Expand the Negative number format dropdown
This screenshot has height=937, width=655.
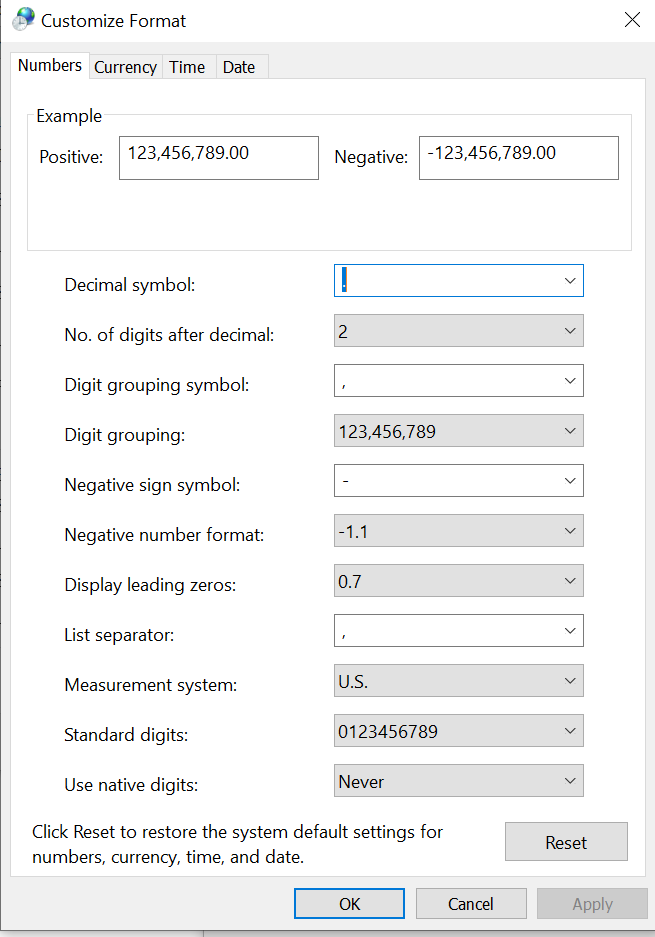[569, 530]
